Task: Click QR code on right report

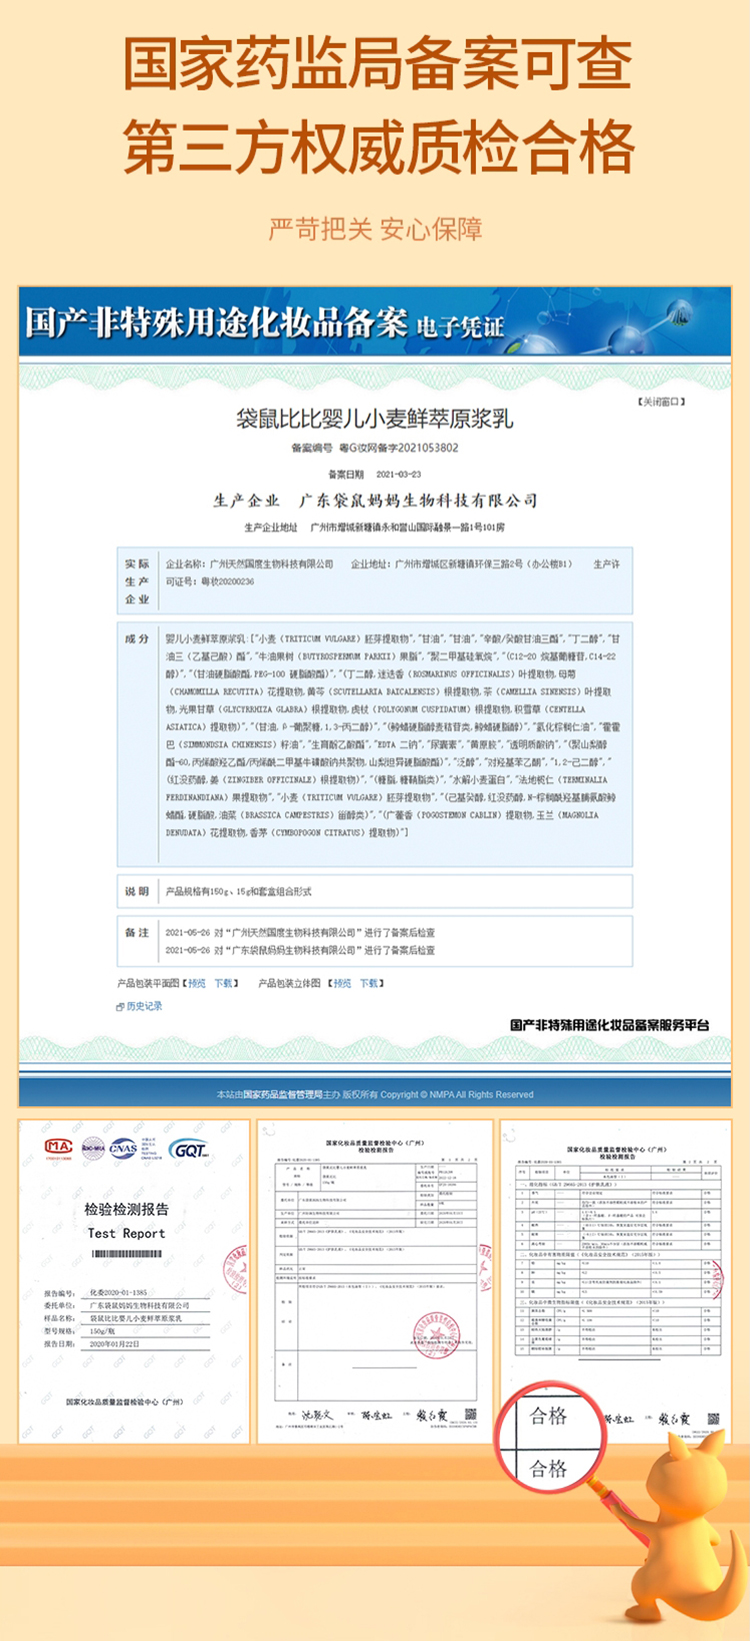Action: click(713, 1418)
